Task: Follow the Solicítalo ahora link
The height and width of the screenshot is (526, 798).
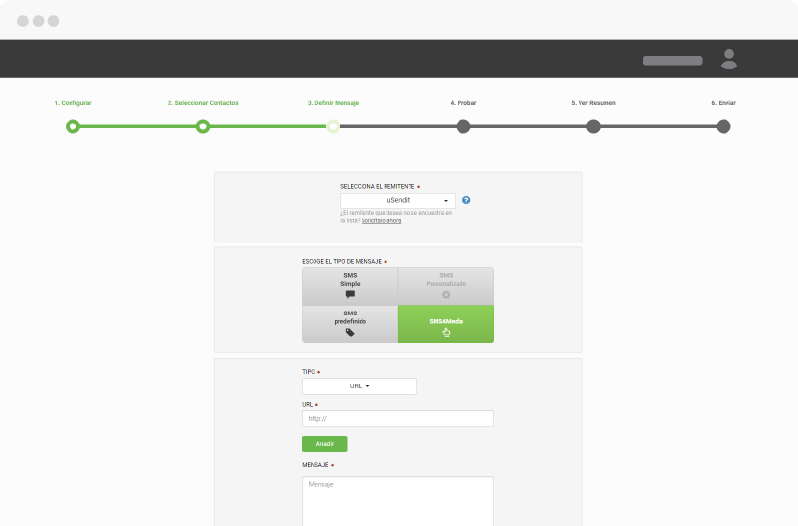Action: click(381, 221)
